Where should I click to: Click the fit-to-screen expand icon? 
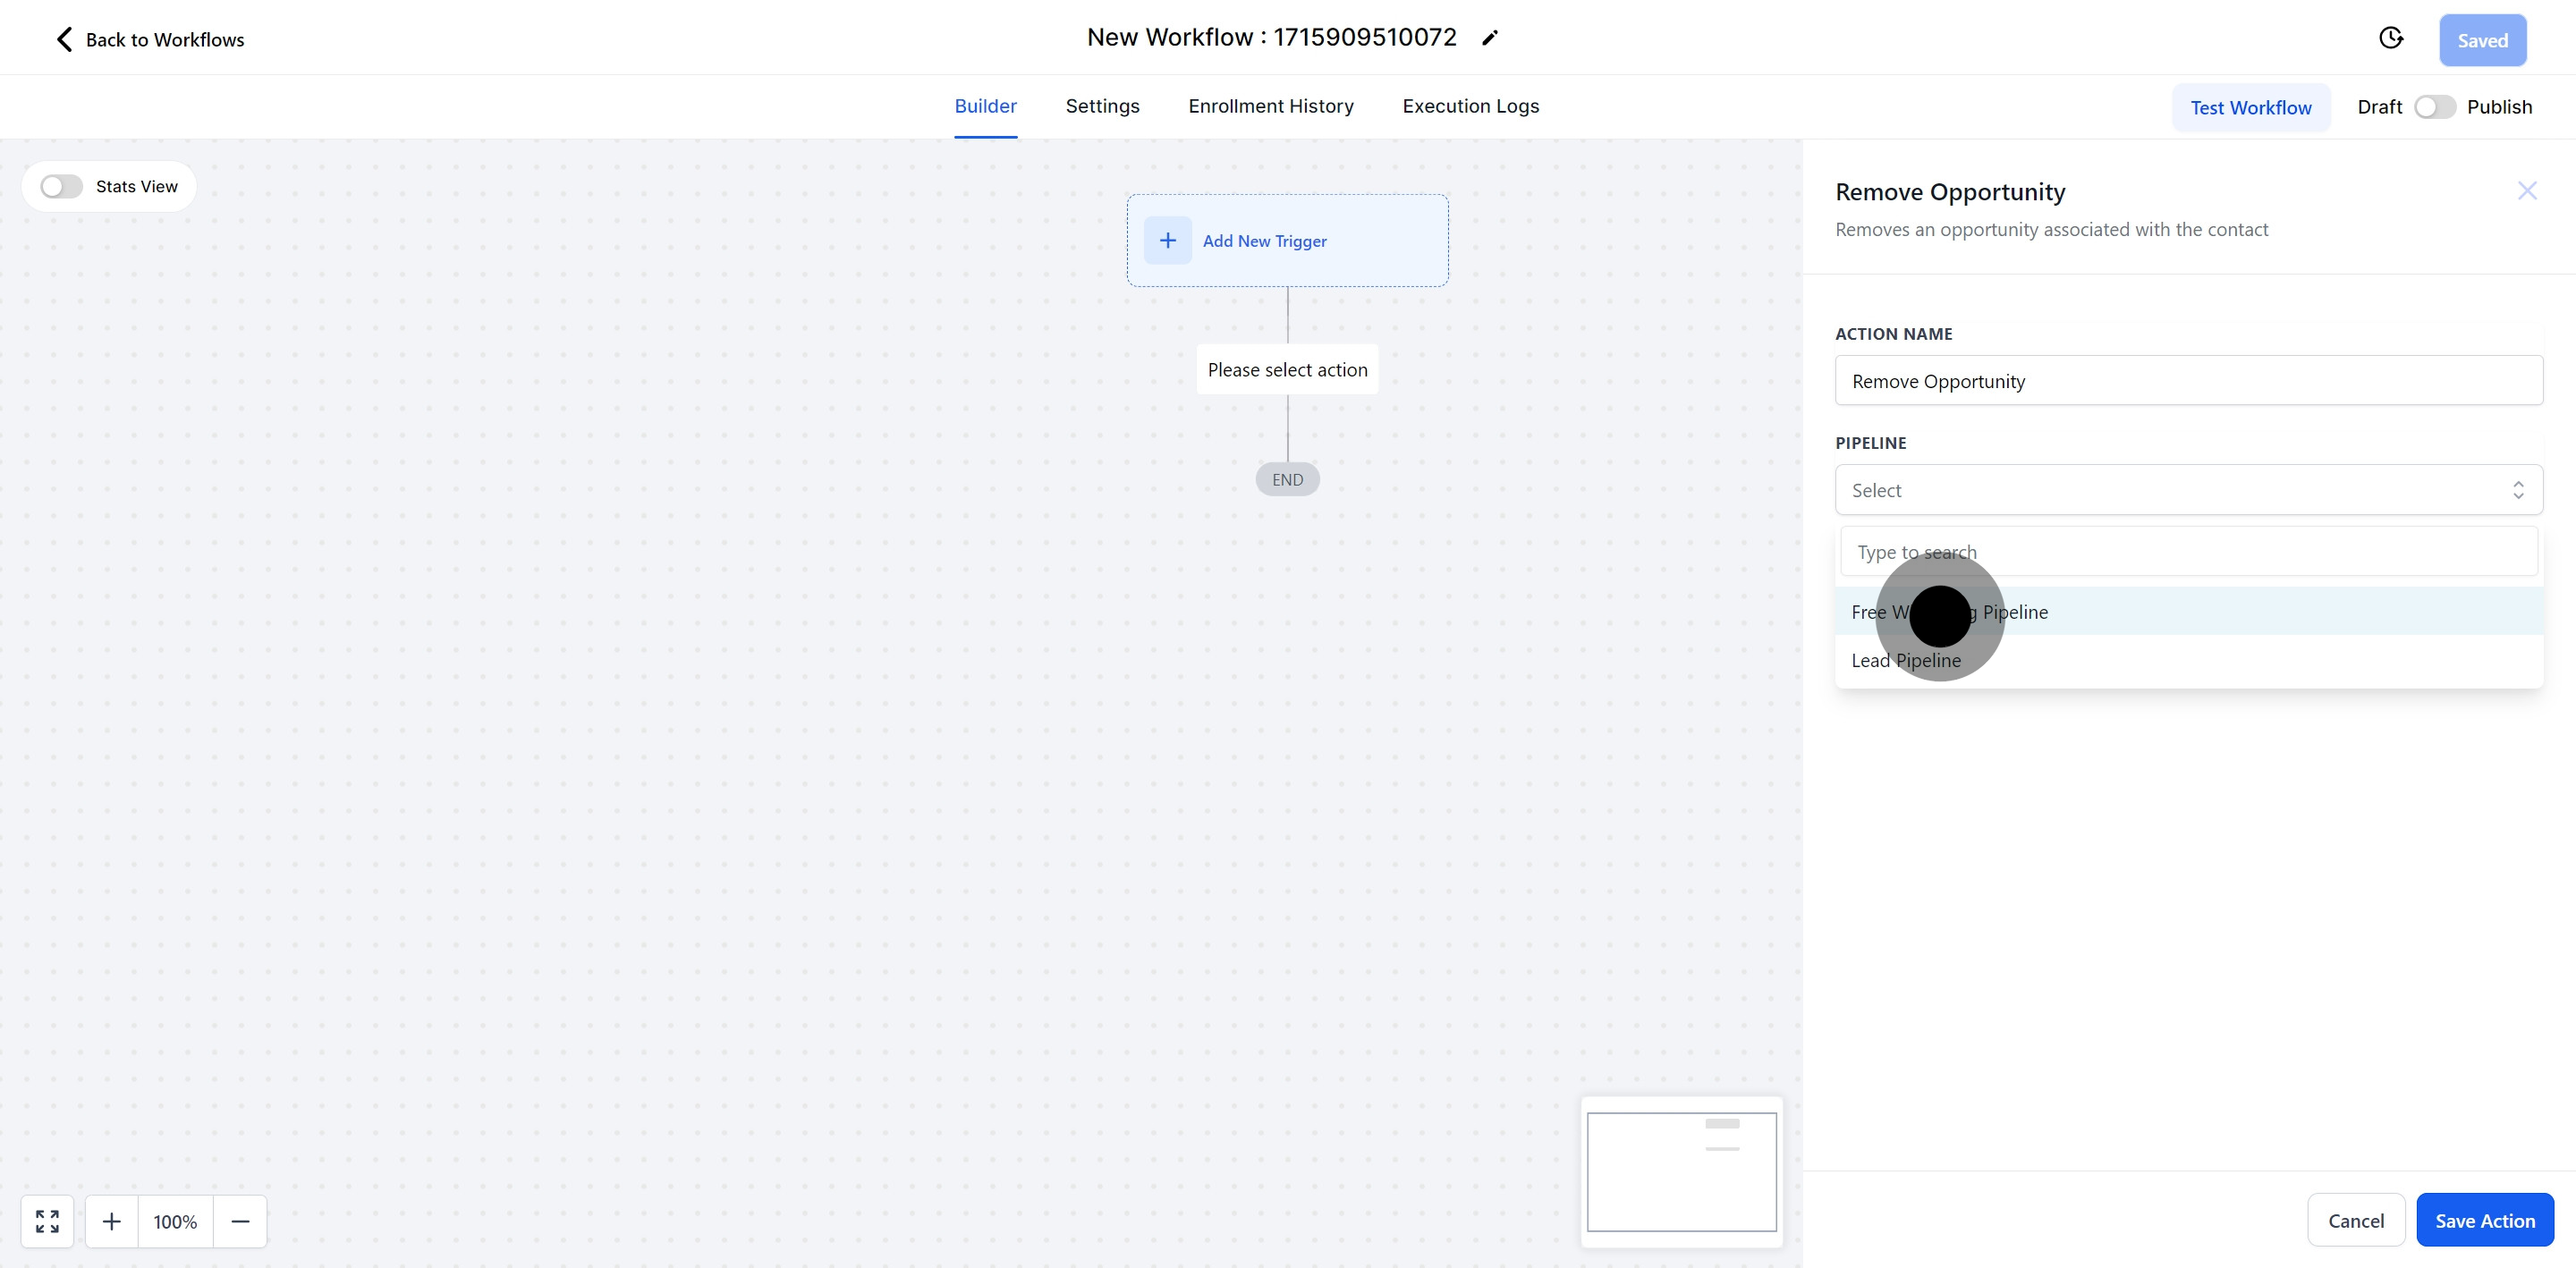[x=47, y=1221]
